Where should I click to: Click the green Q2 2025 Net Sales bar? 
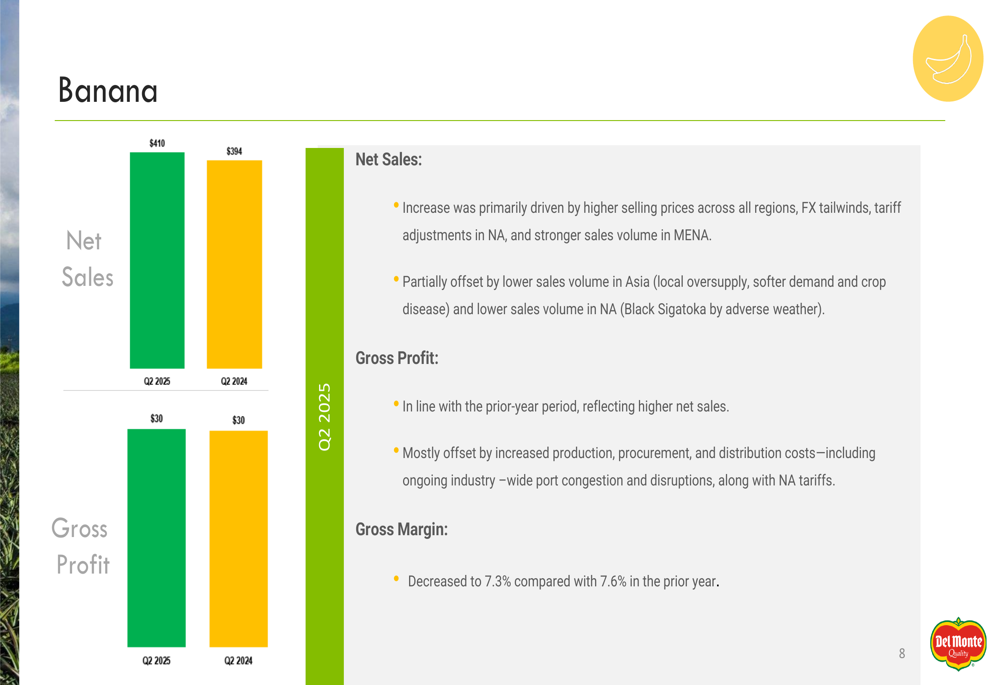click(157, 260)
